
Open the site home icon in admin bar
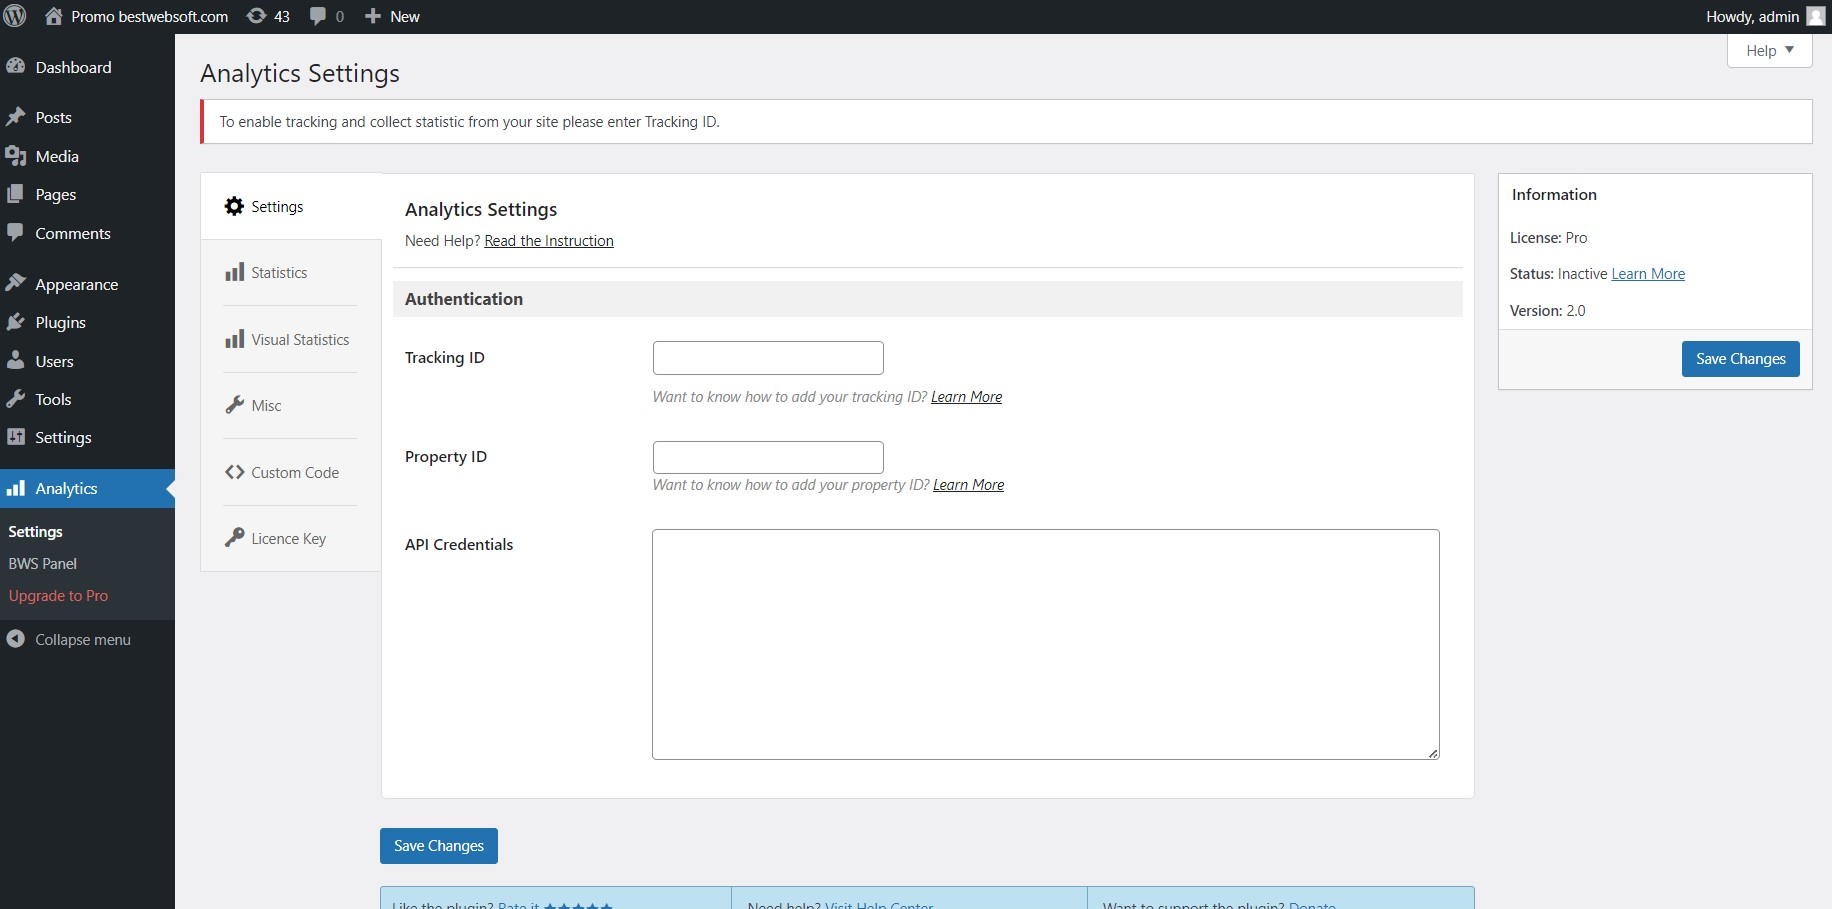(54, 16)
